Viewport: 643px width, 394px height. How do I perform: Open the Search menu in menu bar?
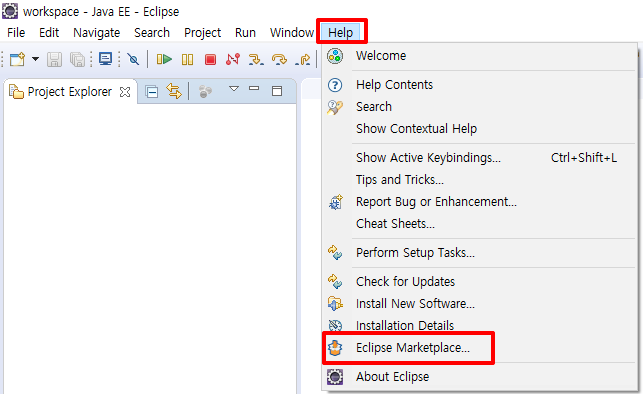152,32
